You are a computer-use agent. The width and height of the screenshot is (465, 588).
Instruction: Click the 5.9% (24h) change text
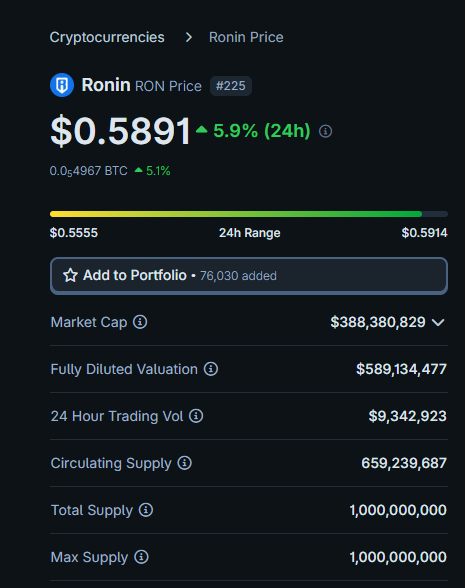point(262,131)
